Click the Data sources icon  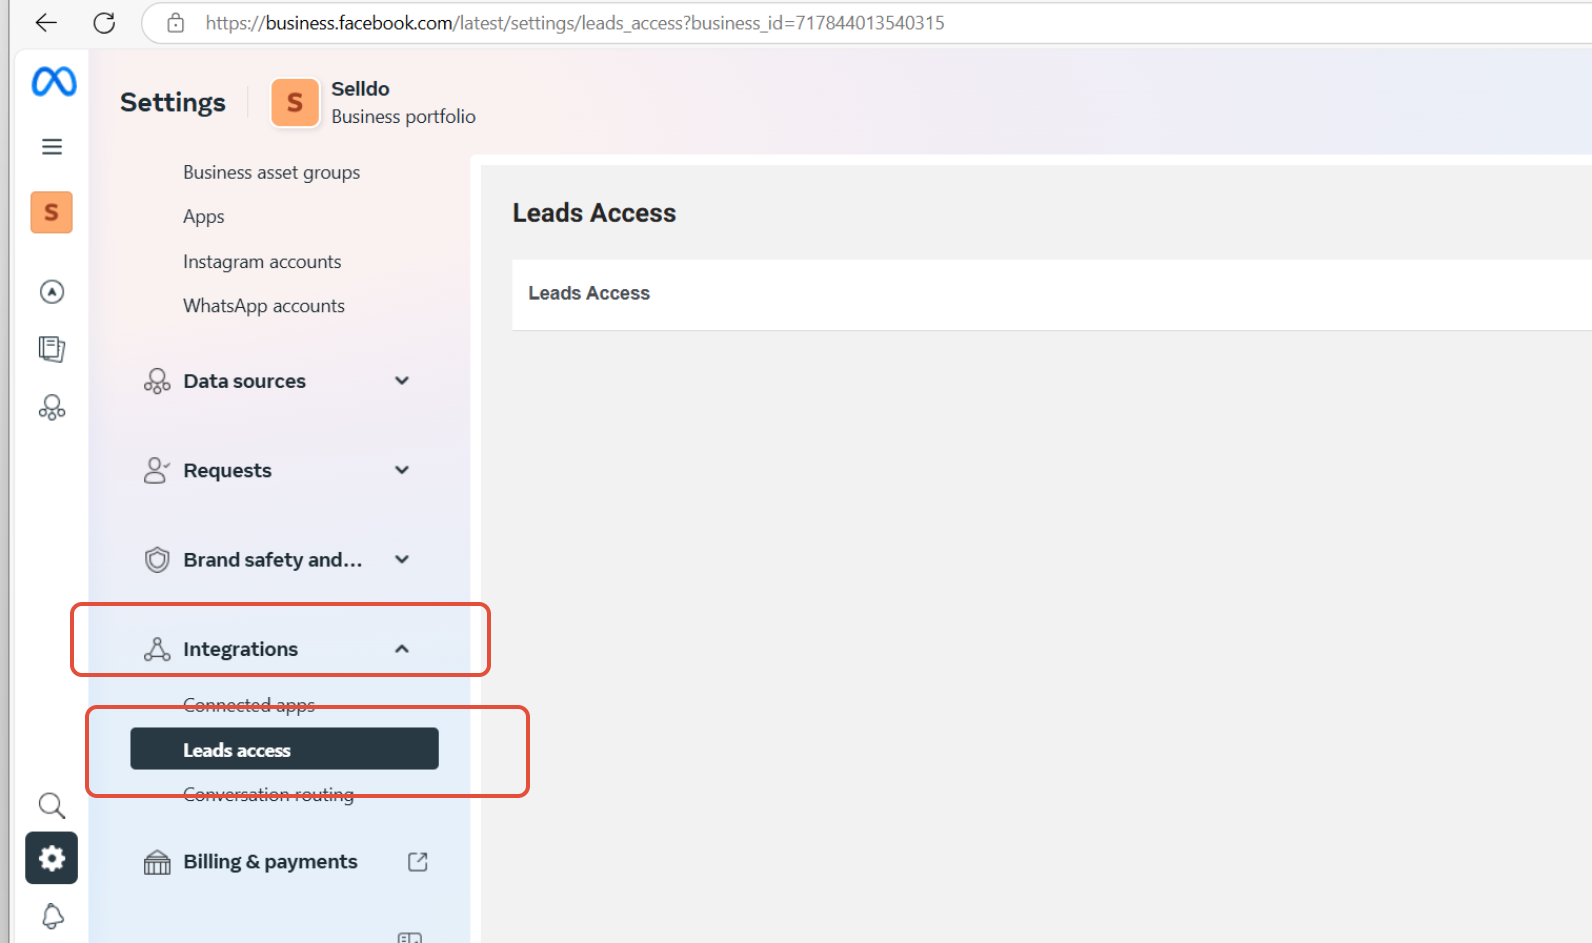[157, 381]
